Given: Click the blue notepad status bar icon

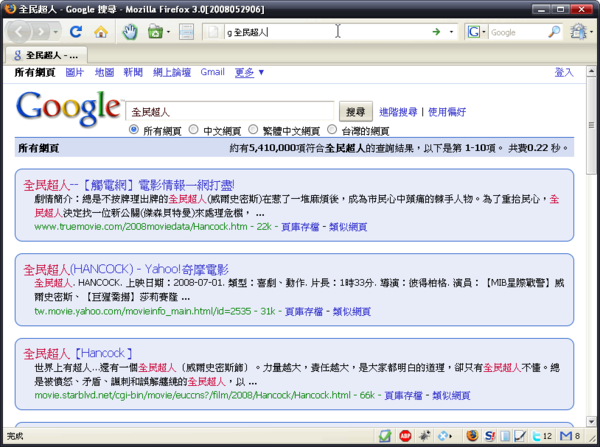Looking at the screenshot, I should point(505,436).
